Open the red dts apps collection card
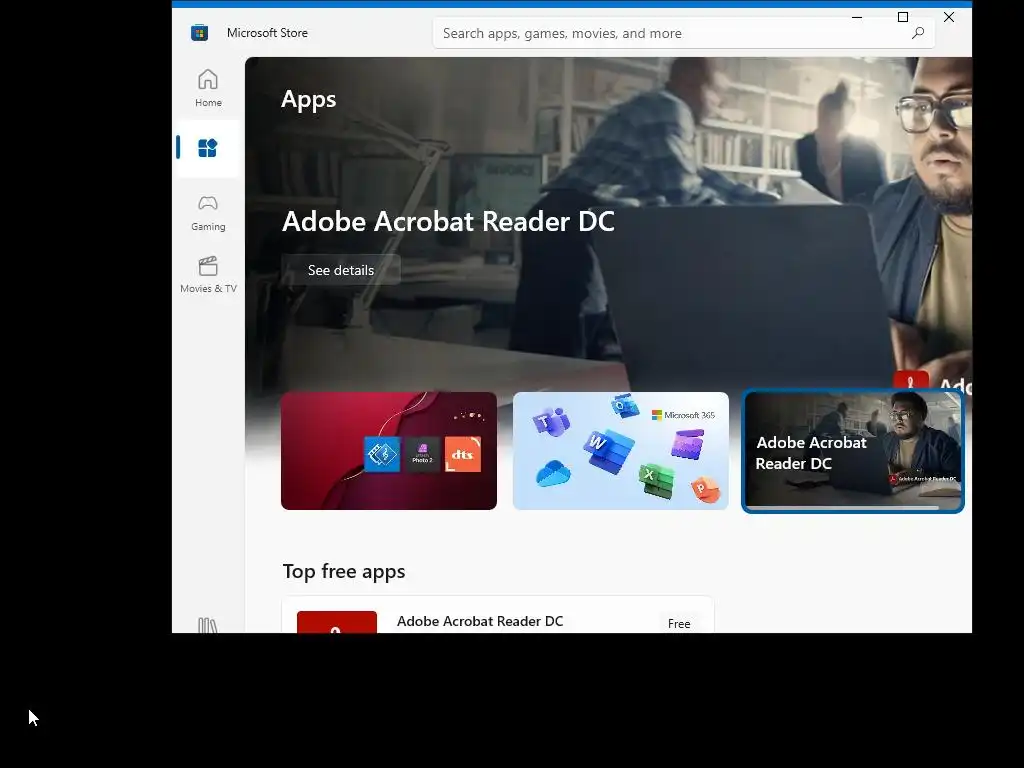Viewport: 1024px width, 768px height. (x=389, y=451)
